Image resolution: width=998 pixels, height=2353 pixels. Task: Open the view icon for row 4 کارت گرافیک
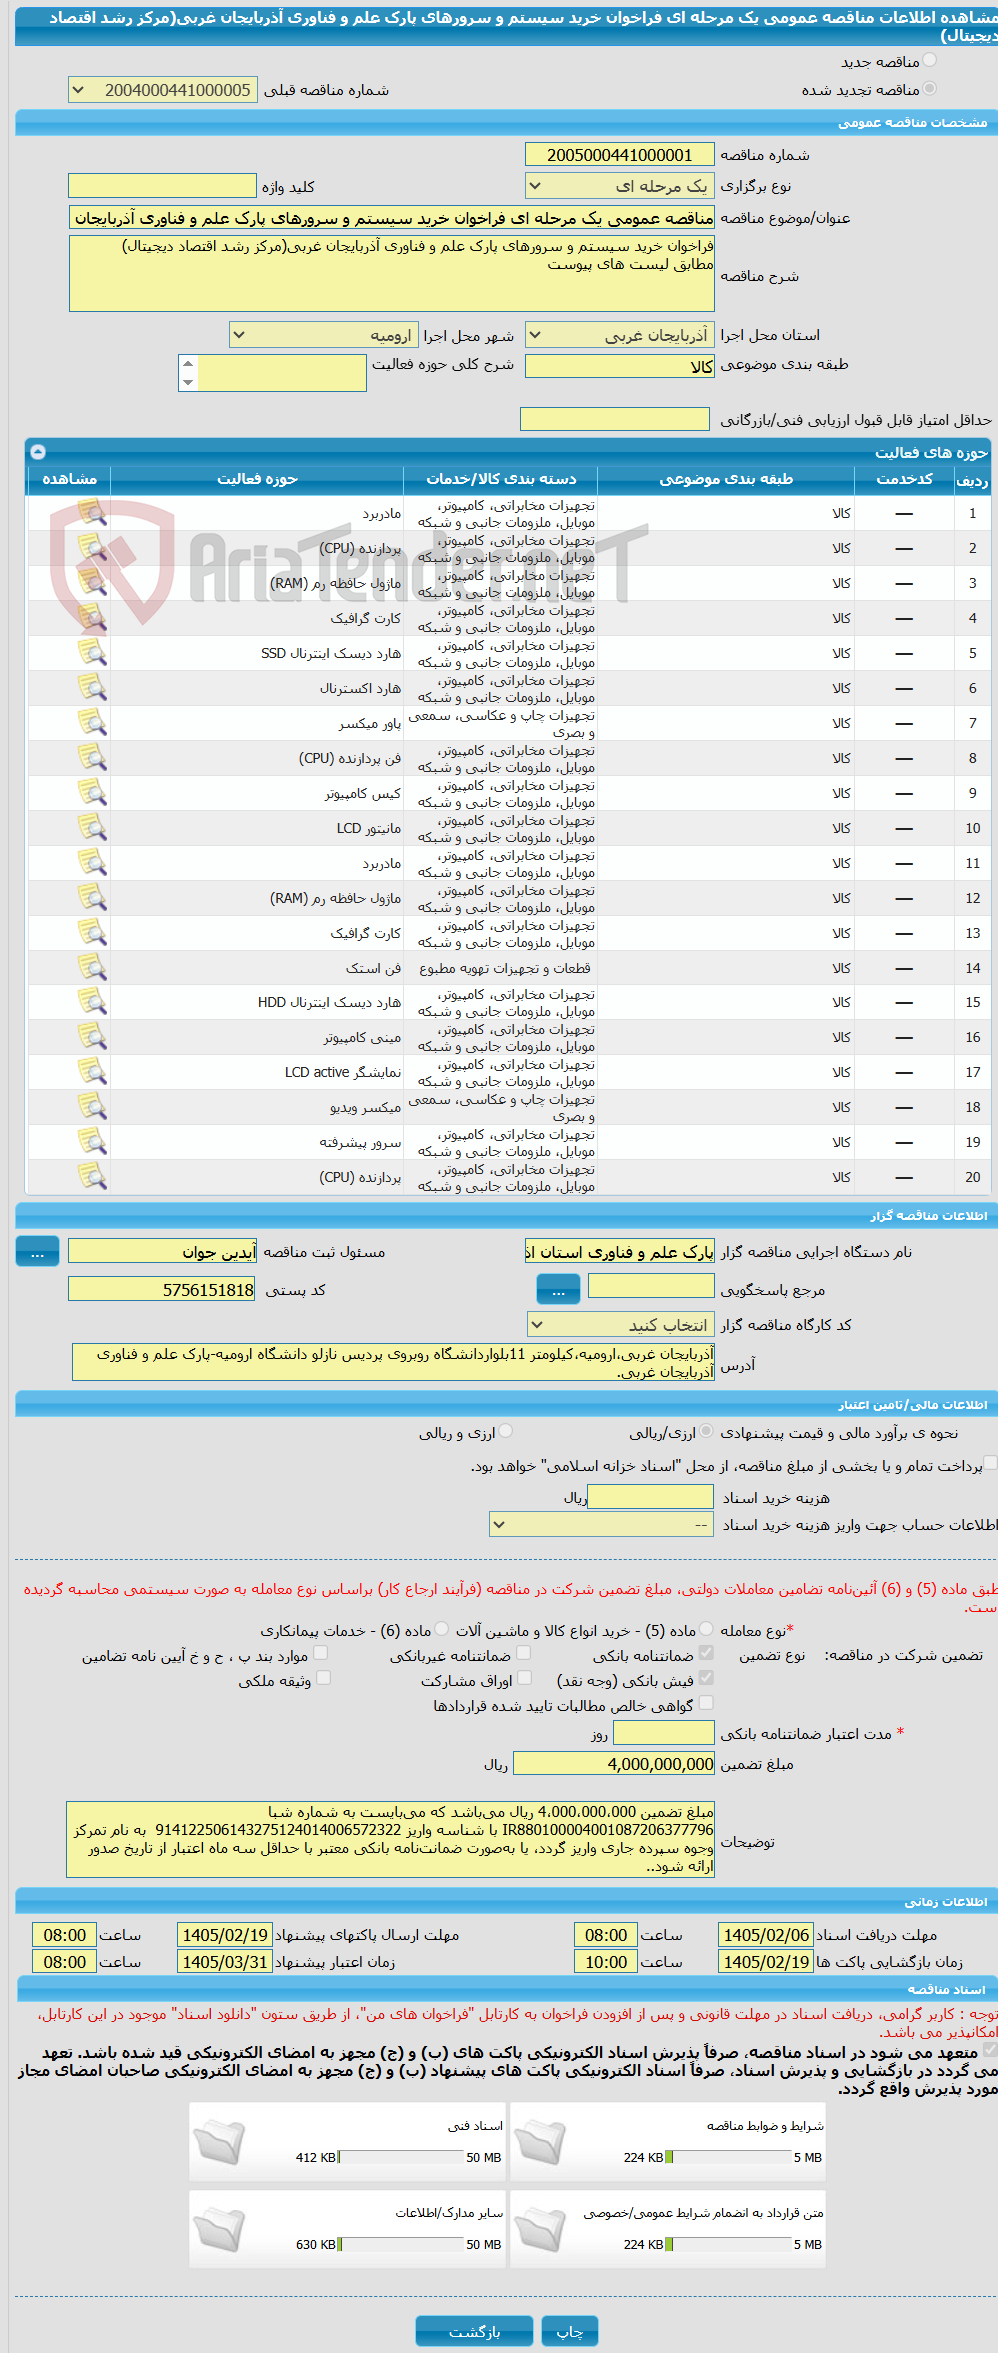(x=92, y=618)
